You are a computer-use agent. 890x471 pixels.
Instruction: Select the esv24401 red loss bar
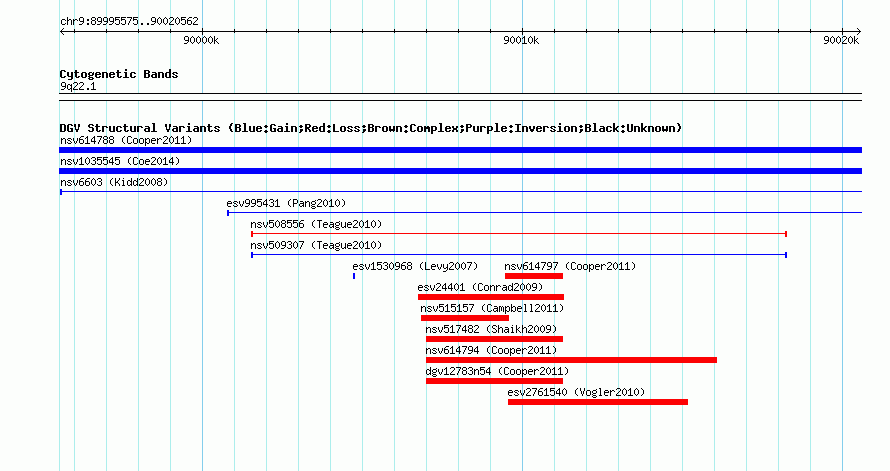tap(491, 297)
